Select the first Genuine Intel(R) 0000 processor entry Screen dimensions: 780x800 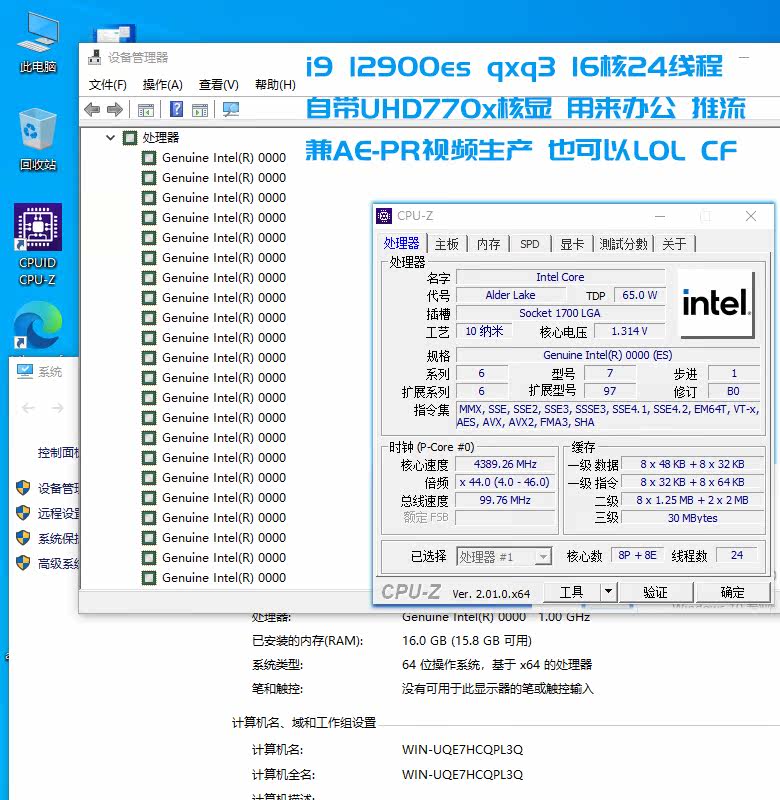[x=223, y=158]
